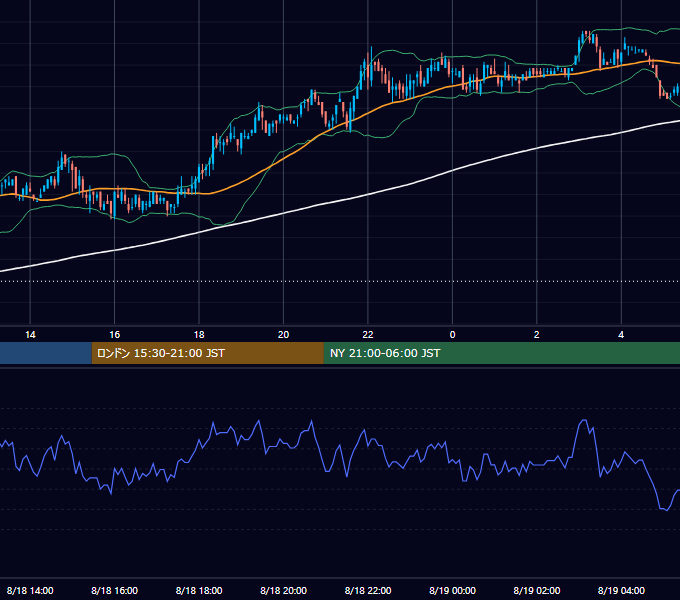
Task: Click the 8/18 22:00 time label
Action: coord(368,590)
